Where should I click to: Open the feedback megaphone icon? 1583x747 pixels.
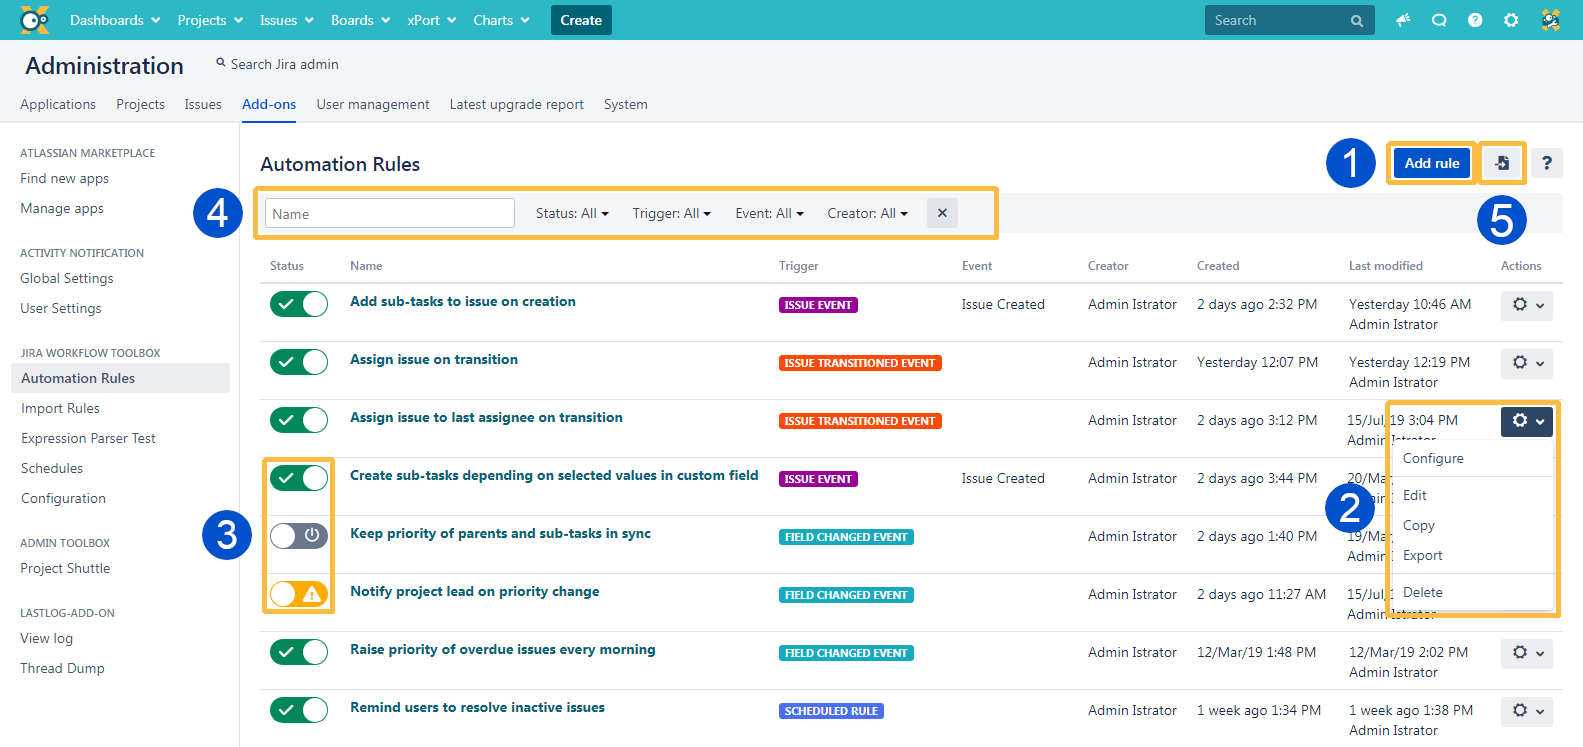1403,20
